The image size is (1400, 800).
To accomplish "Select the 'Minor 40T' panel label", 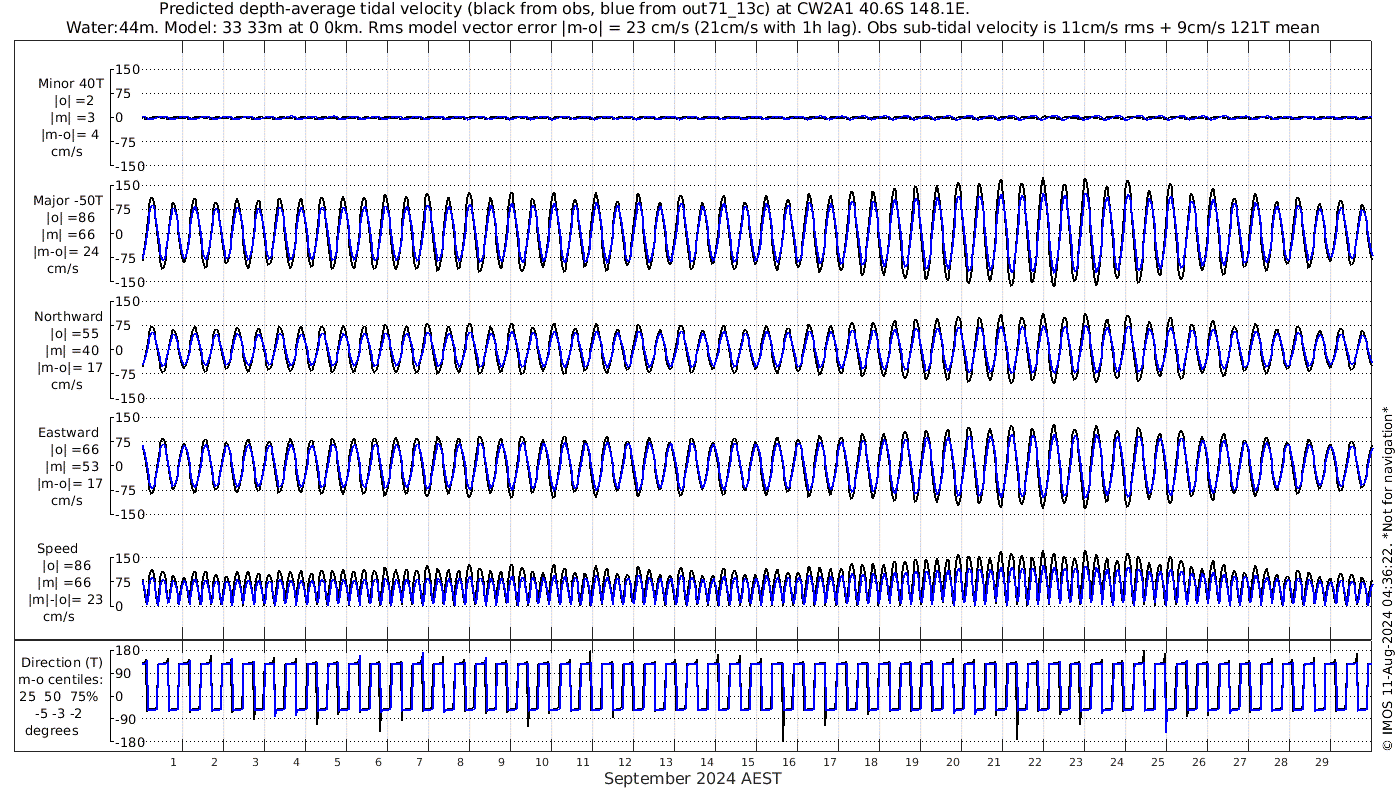I will point(70,84).
